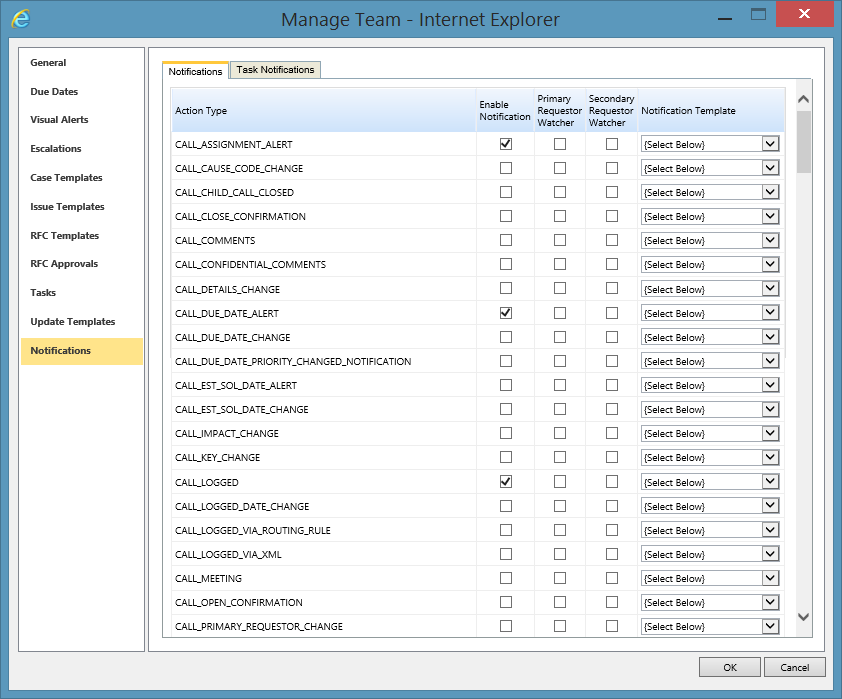Click the Cancel button
This screenshot has height=699, width=842.
(x=794, y=667)
